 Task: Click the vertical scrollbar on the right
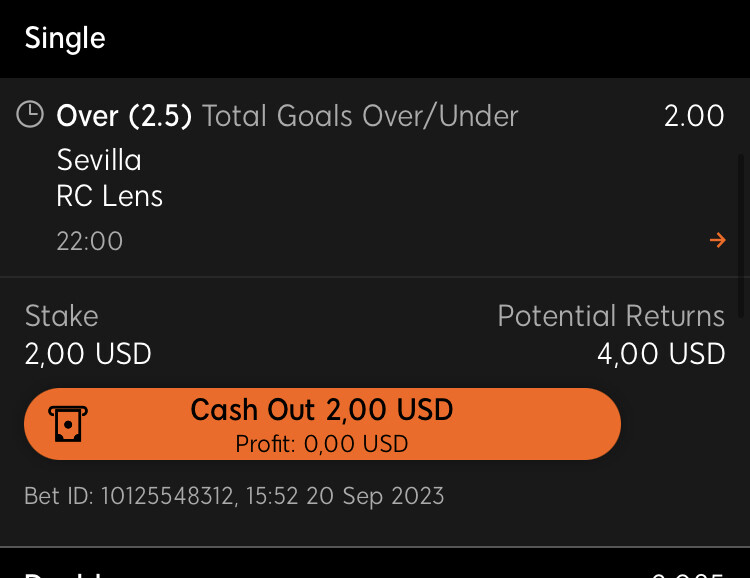[740, 235]
